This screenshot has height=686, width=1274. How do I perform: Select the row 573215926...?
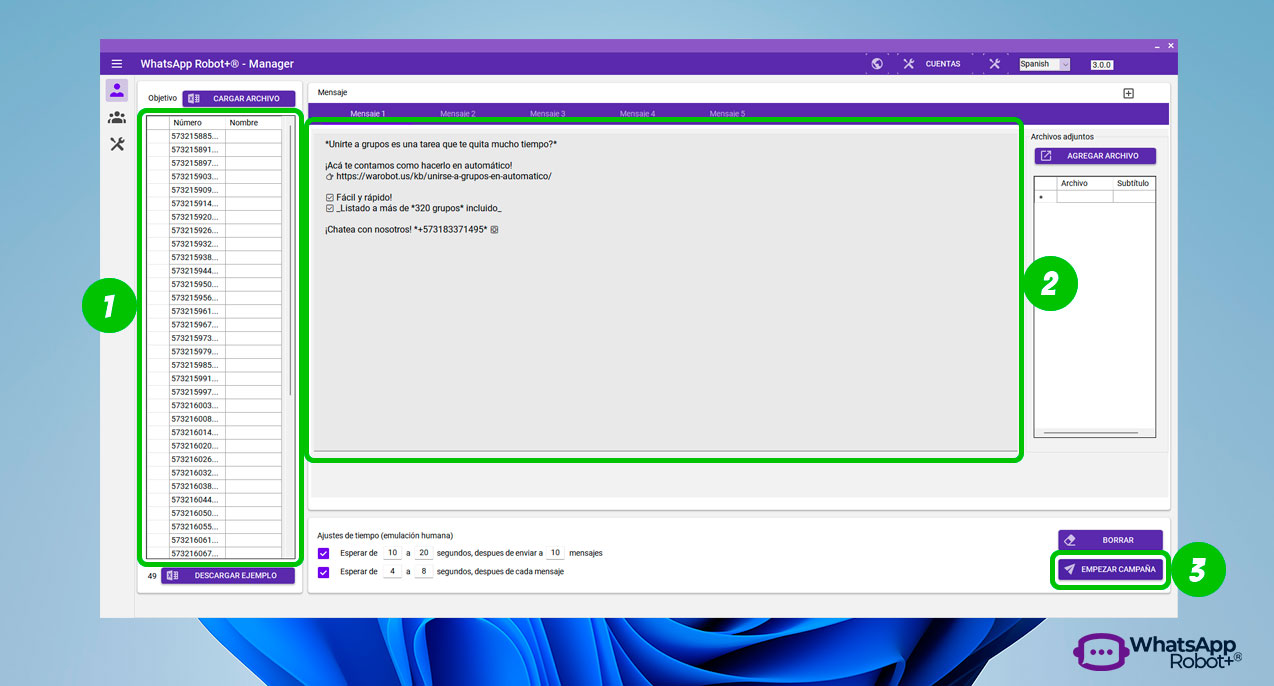pyautogui.click(x=215, y=231)
